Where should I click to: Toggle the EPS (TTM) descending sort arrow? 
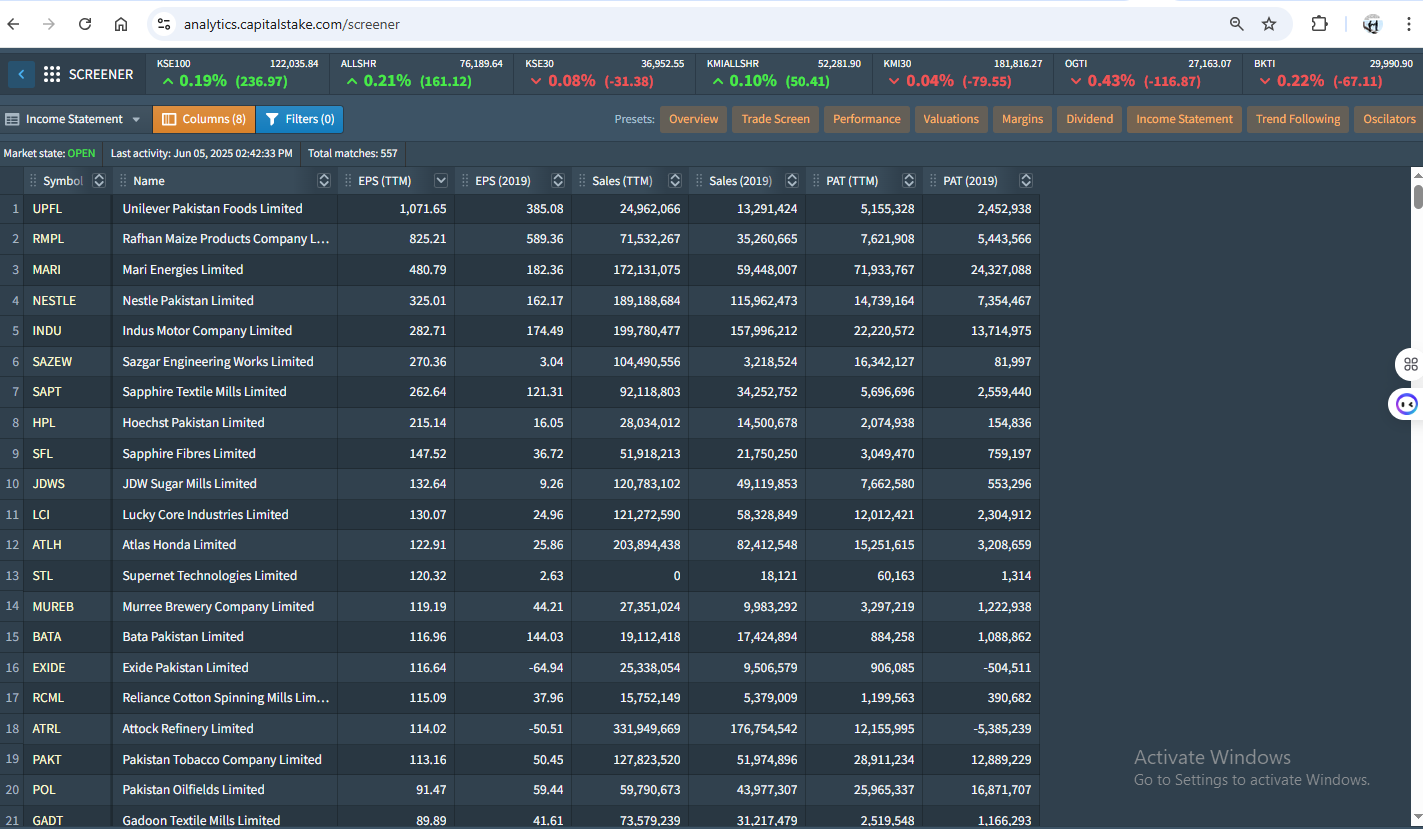click(441, 181)
